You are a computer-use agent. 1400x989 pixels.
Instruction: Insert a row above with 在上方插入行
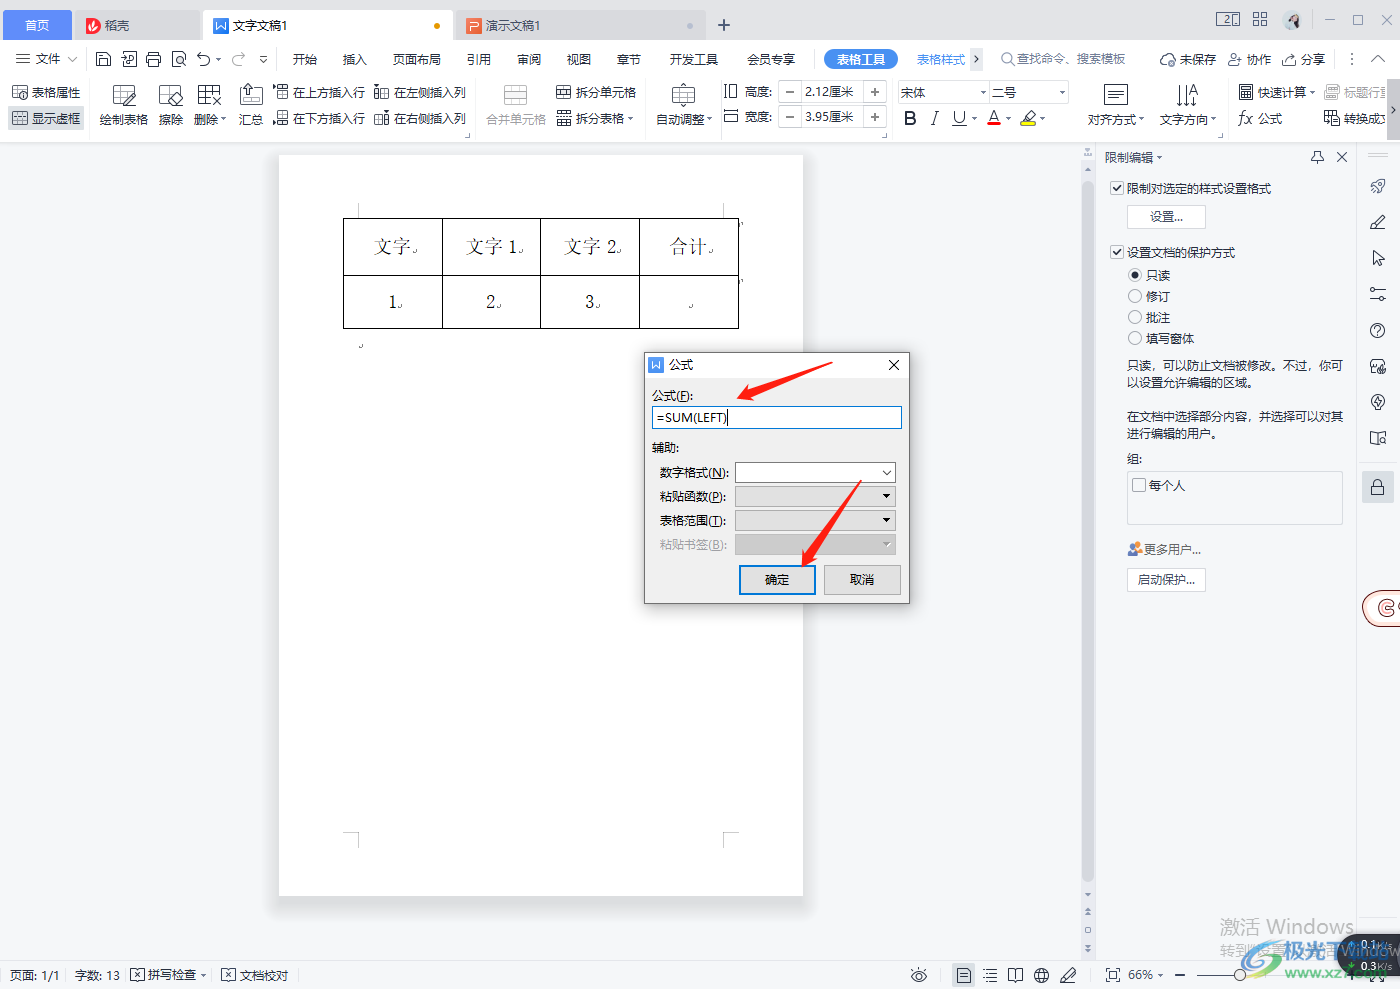[319, 92]
